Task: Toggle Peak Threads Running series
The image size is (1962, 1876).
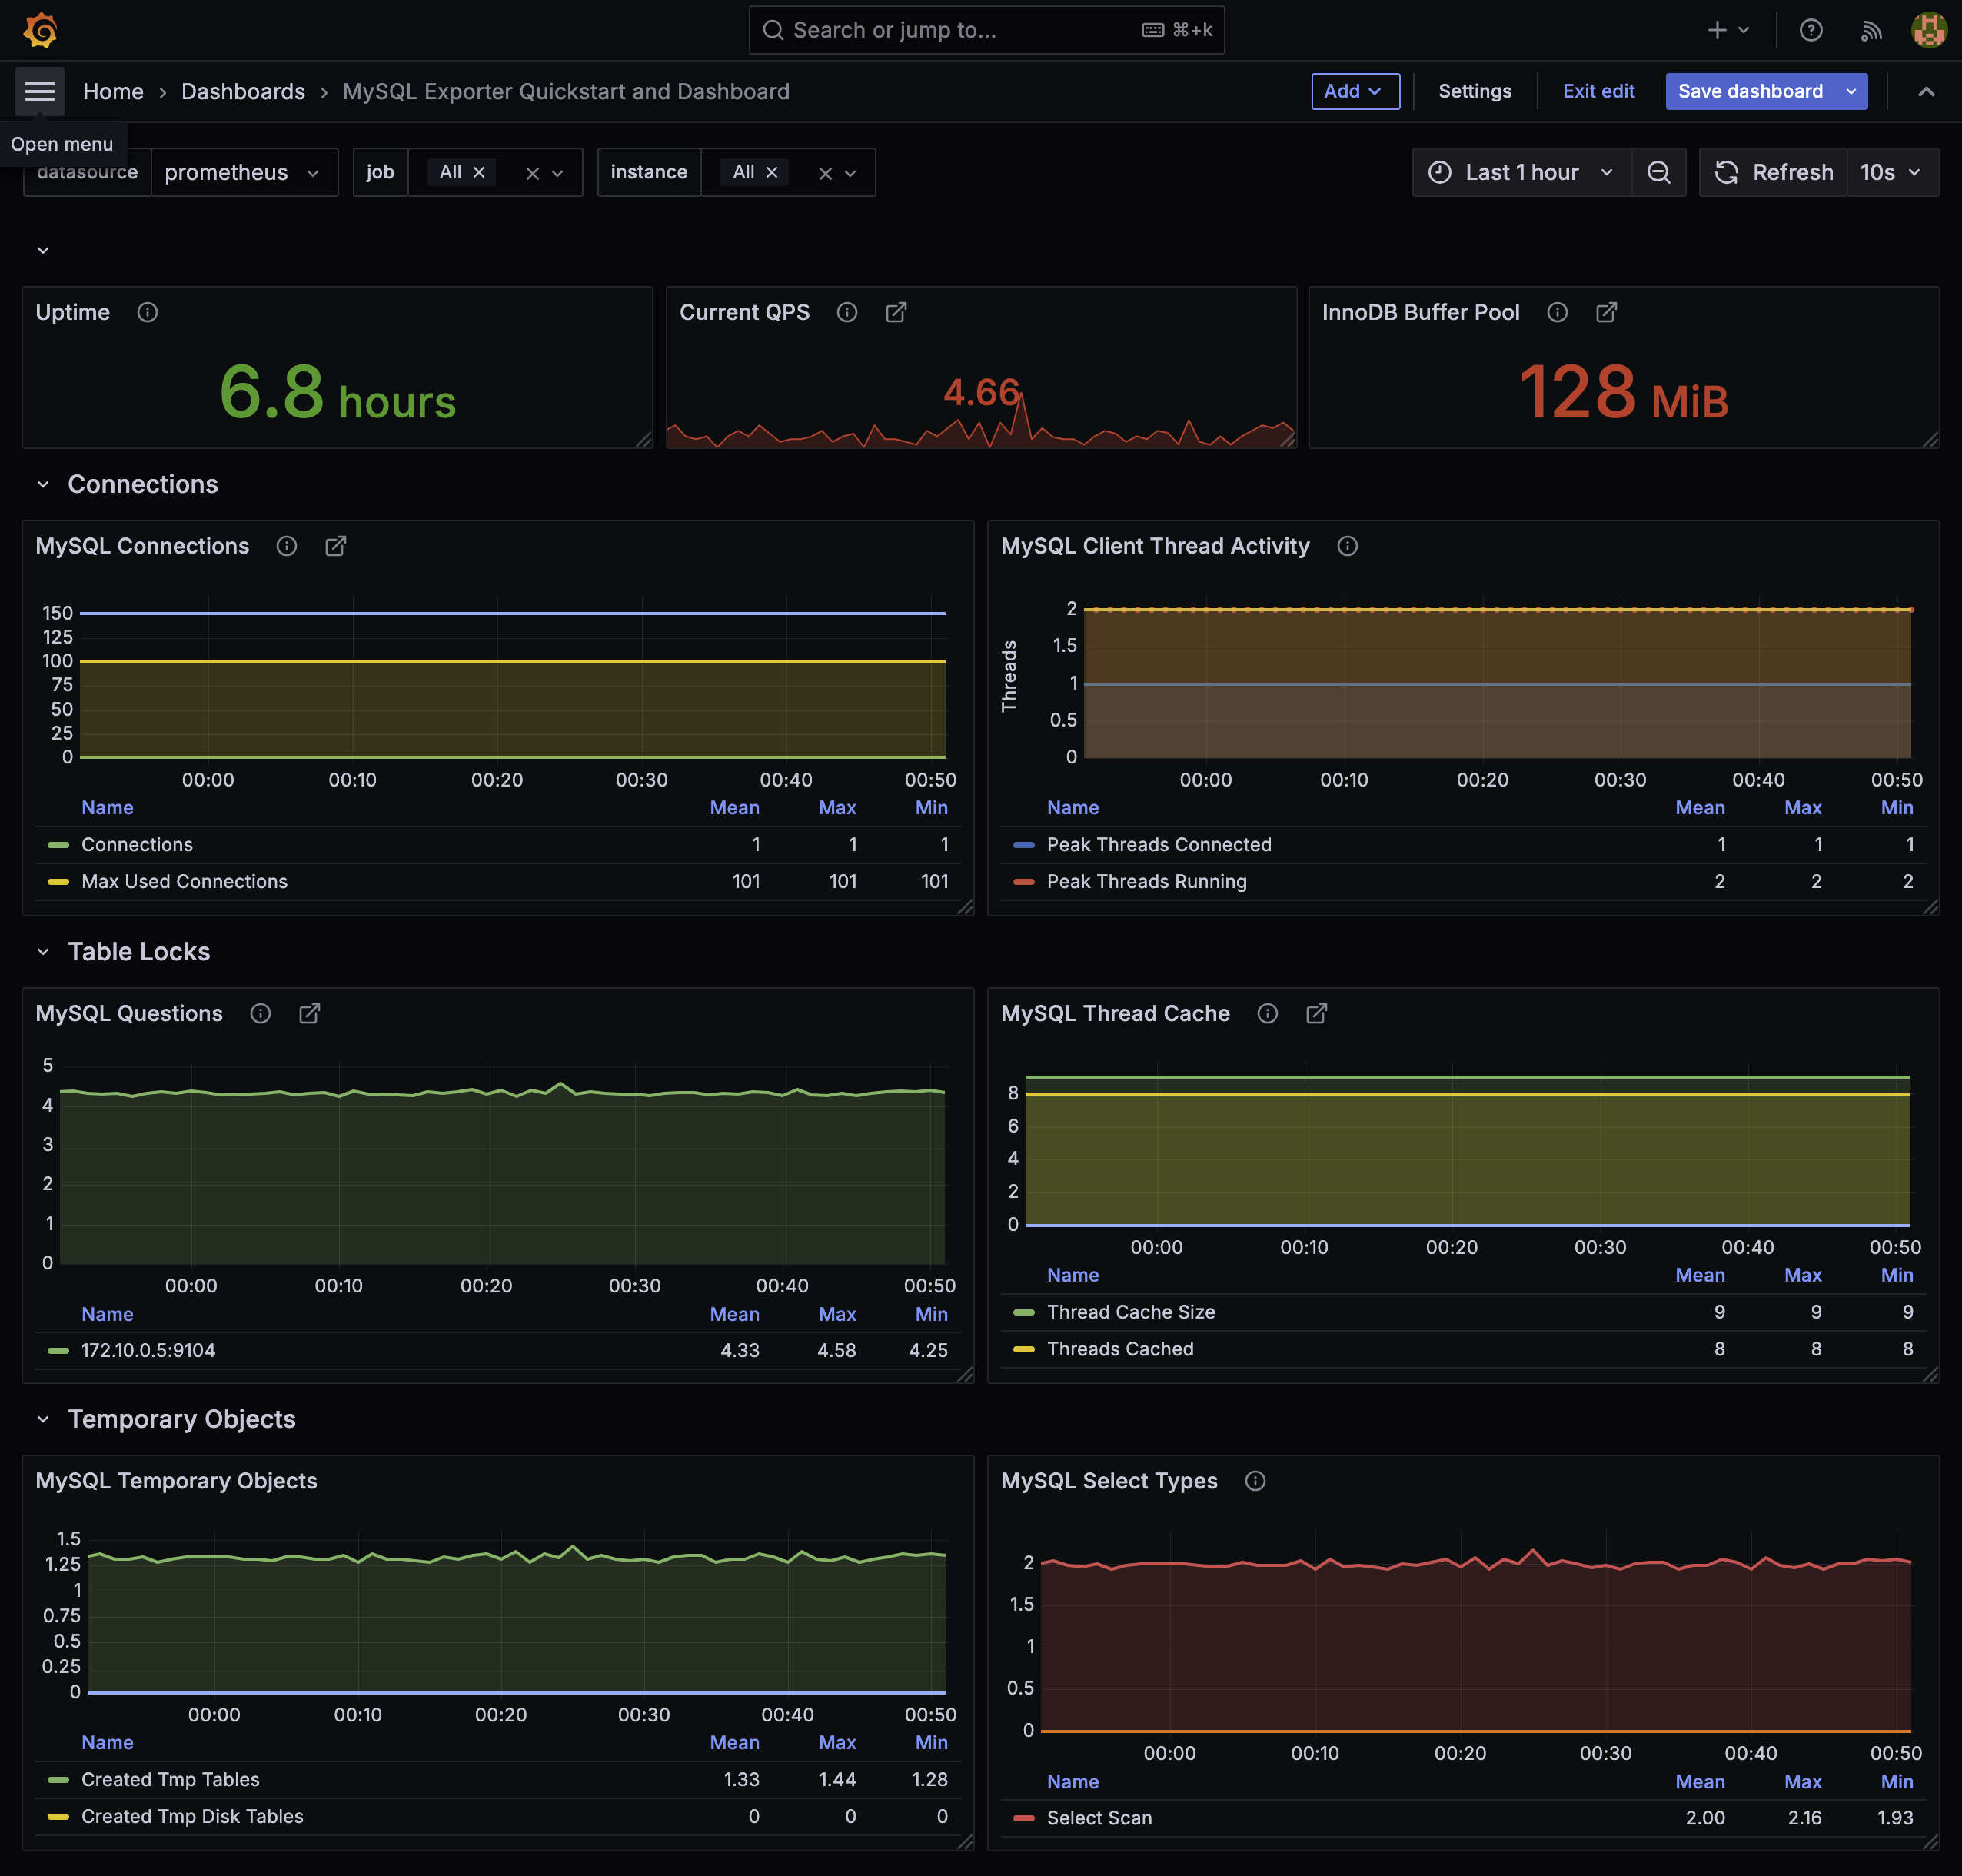Action: (1146, 882)
